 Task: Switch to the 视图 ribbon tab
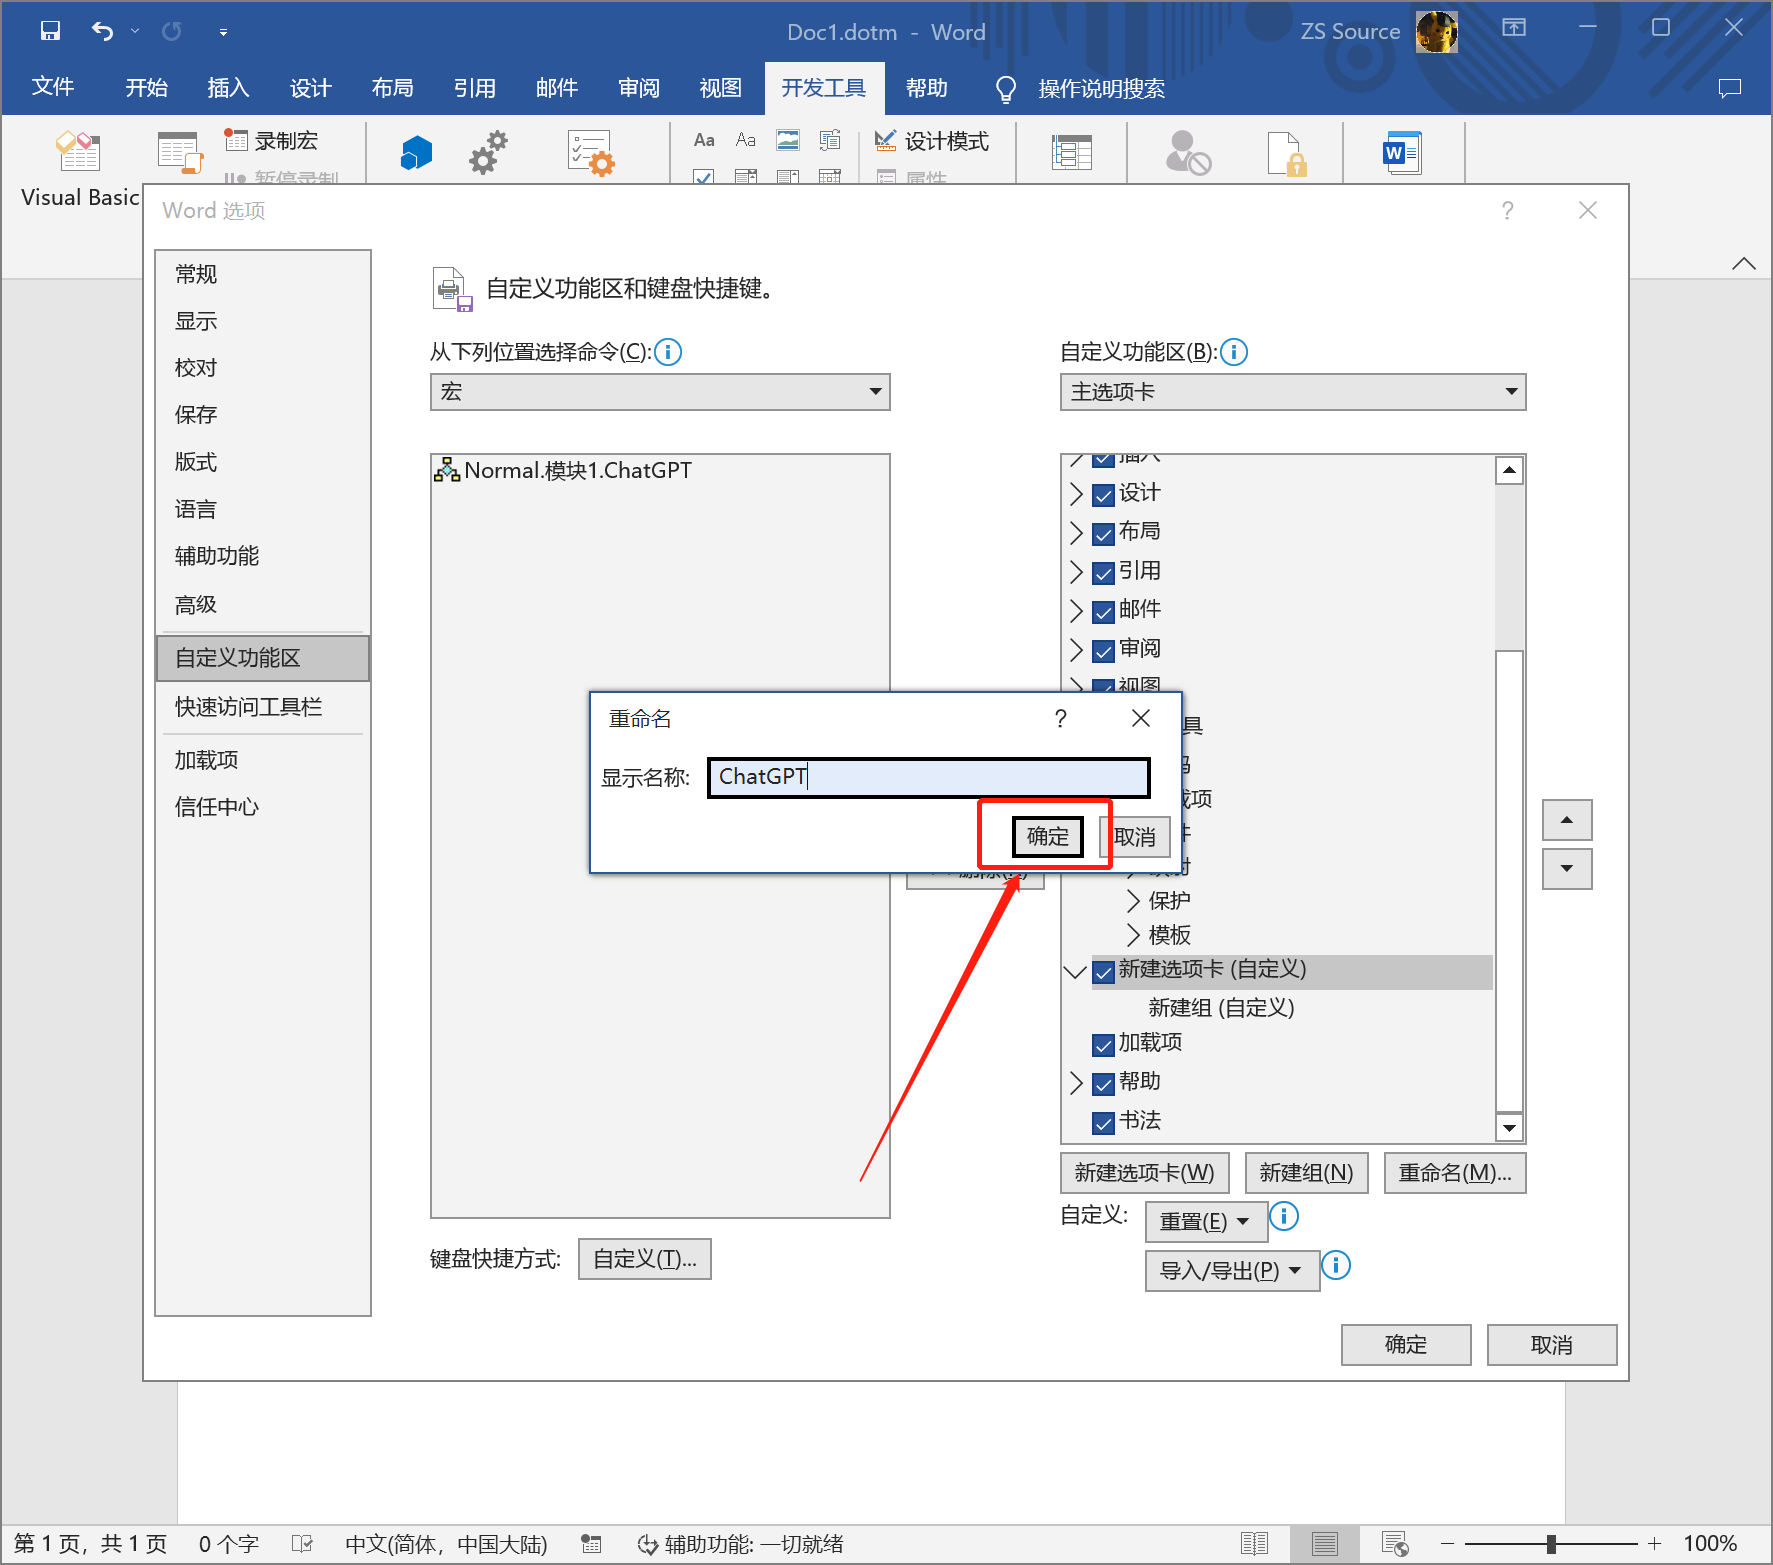pos(720,89)
